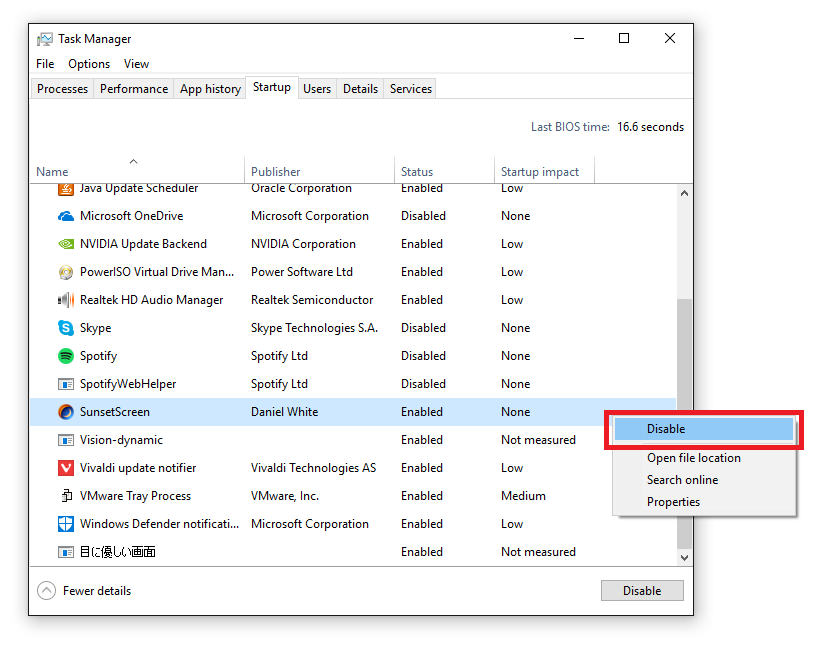Image resolution: width=819 pixels, height=651 pixels.
Task: Click the Java Update Scheduler icon
Action: click(65, 189)
